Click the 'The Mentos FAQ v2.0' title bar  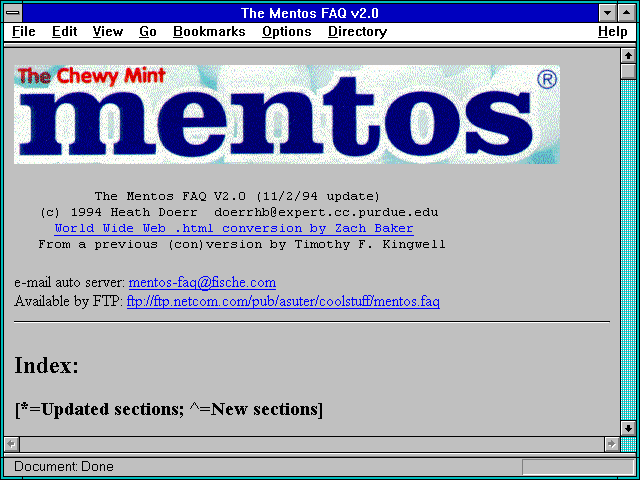[x=310, y=13]
